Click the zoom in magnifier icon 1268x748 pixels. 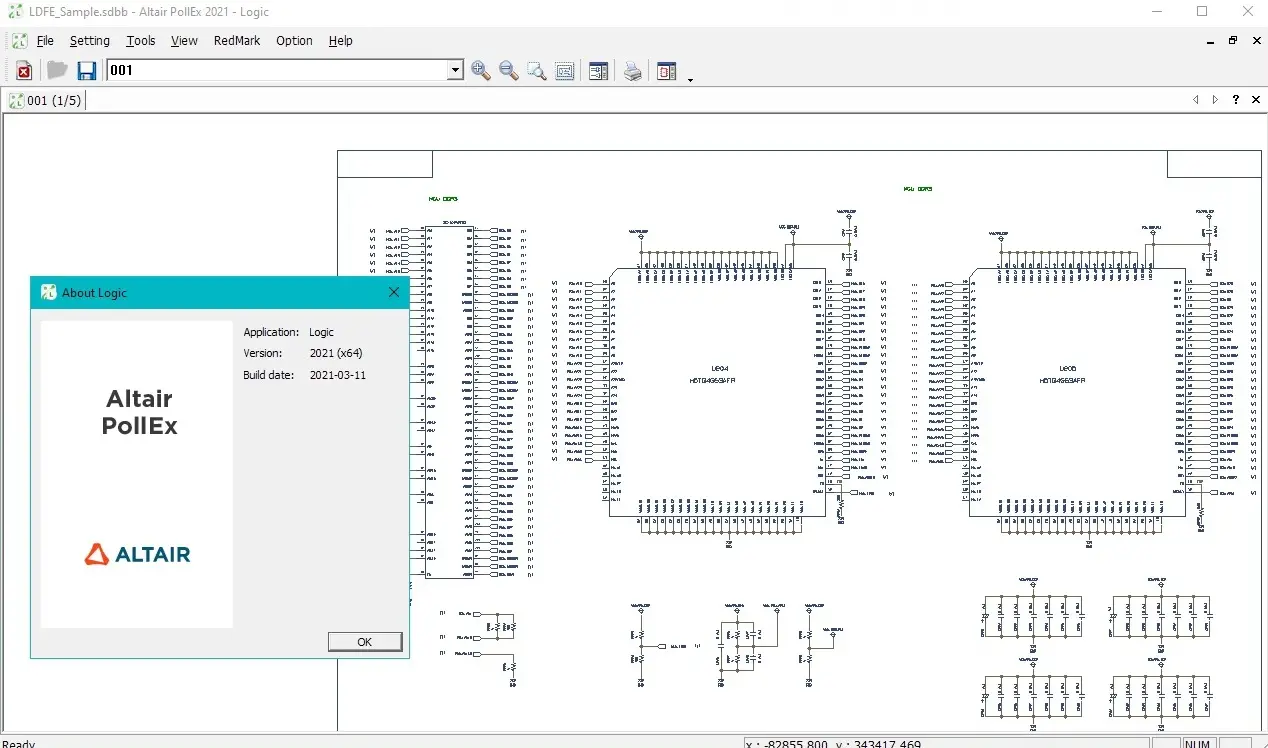coord(481,71)
